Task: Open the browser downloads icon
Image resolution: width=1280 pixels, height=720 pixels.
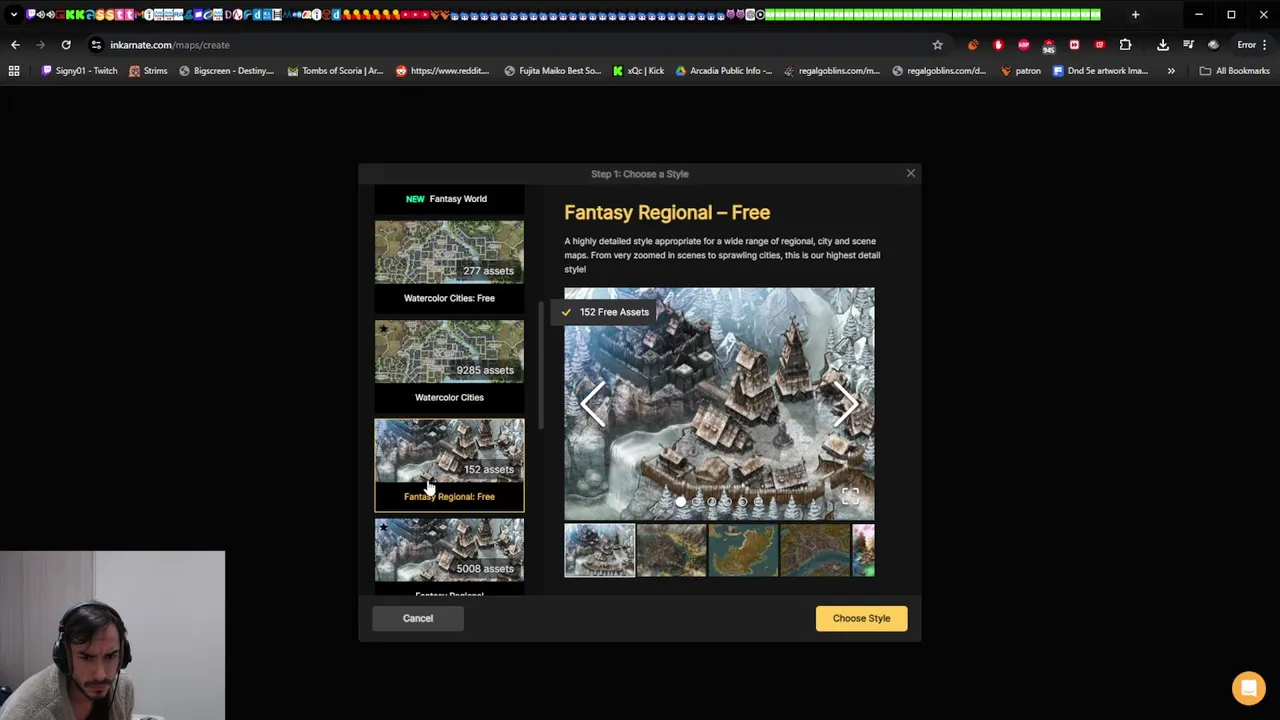Action: (1163, 45)
